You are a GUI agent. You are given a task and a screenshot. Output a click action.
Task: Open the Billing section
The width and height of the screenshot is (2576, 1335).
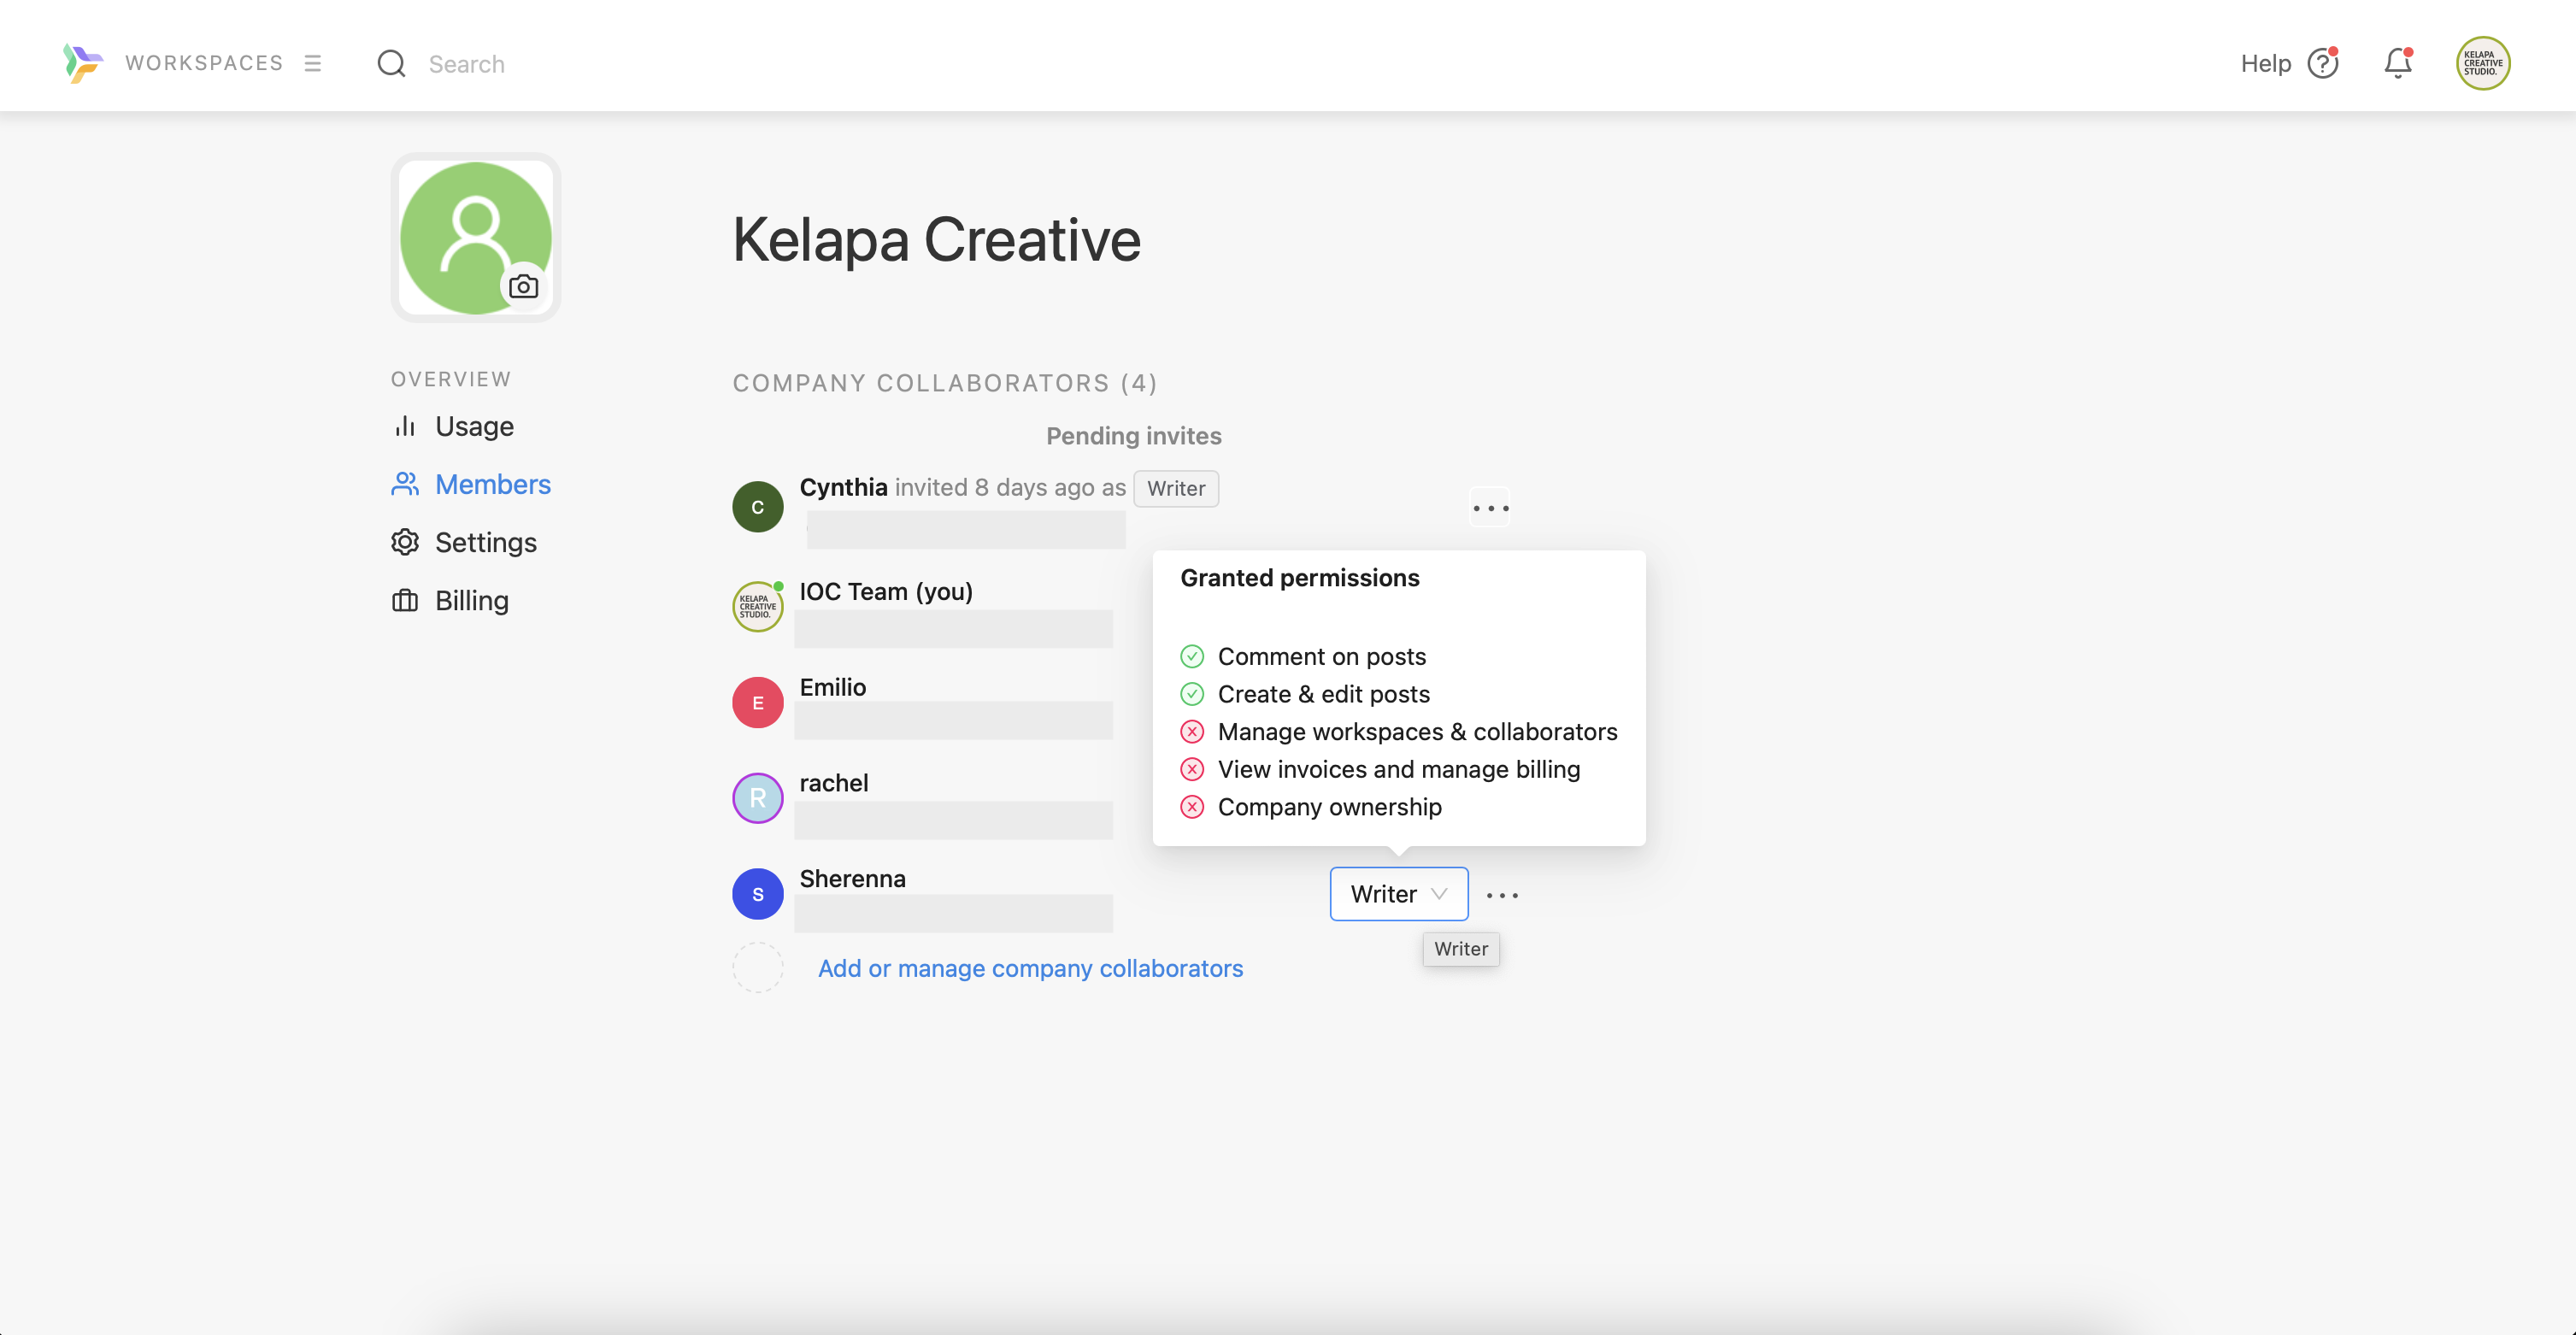[x=471, y=600]
